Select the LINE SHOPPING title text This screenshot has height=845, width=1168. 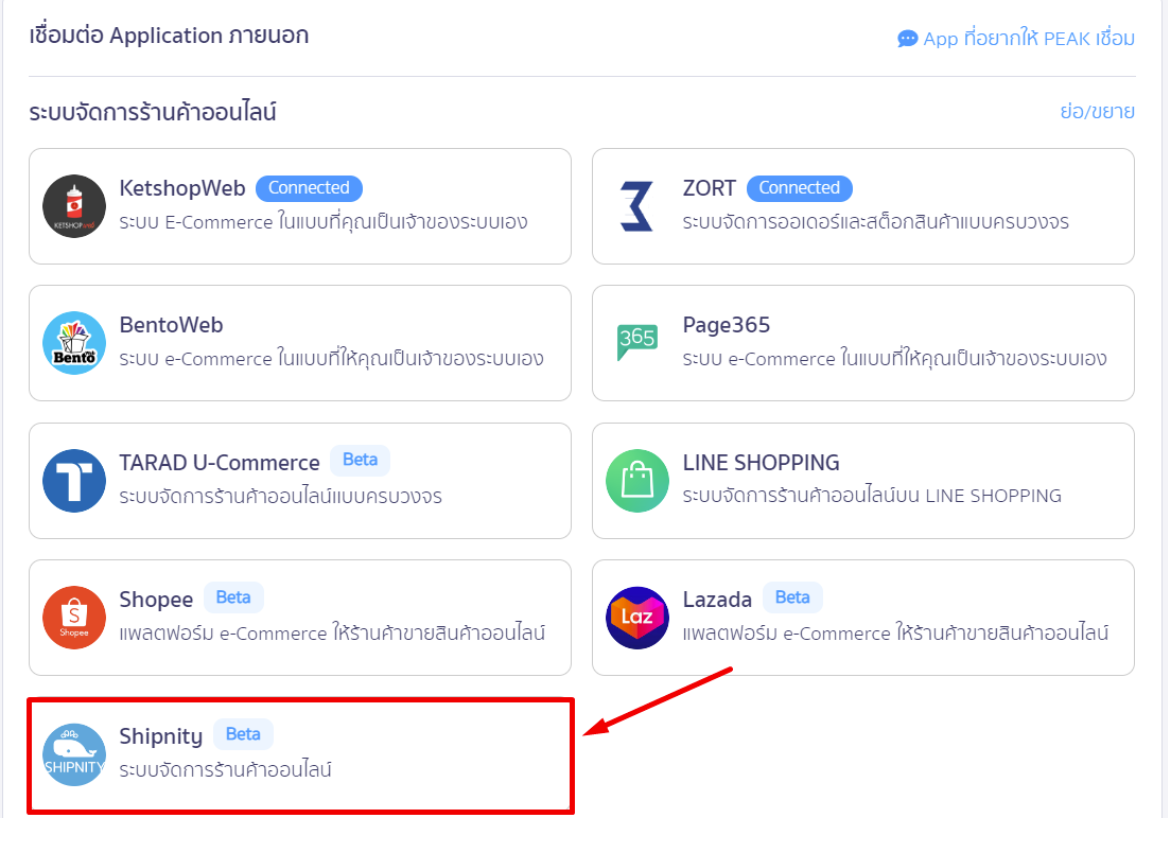click(761, 463)
